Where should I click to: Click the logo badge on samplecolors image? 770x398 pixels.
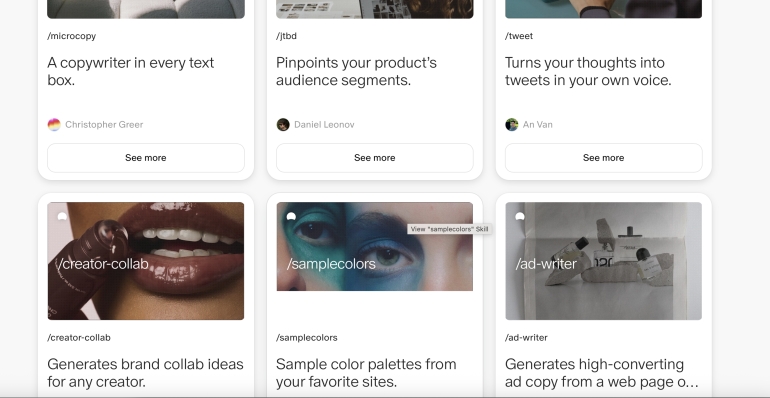pyautogui.click(x=291, y=217)
